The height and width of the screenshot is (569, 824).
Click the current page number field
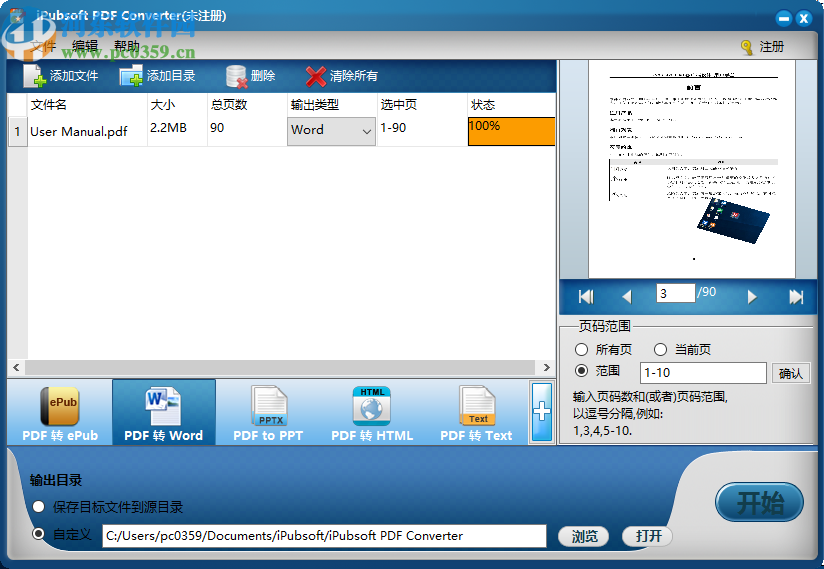point(675,293)
